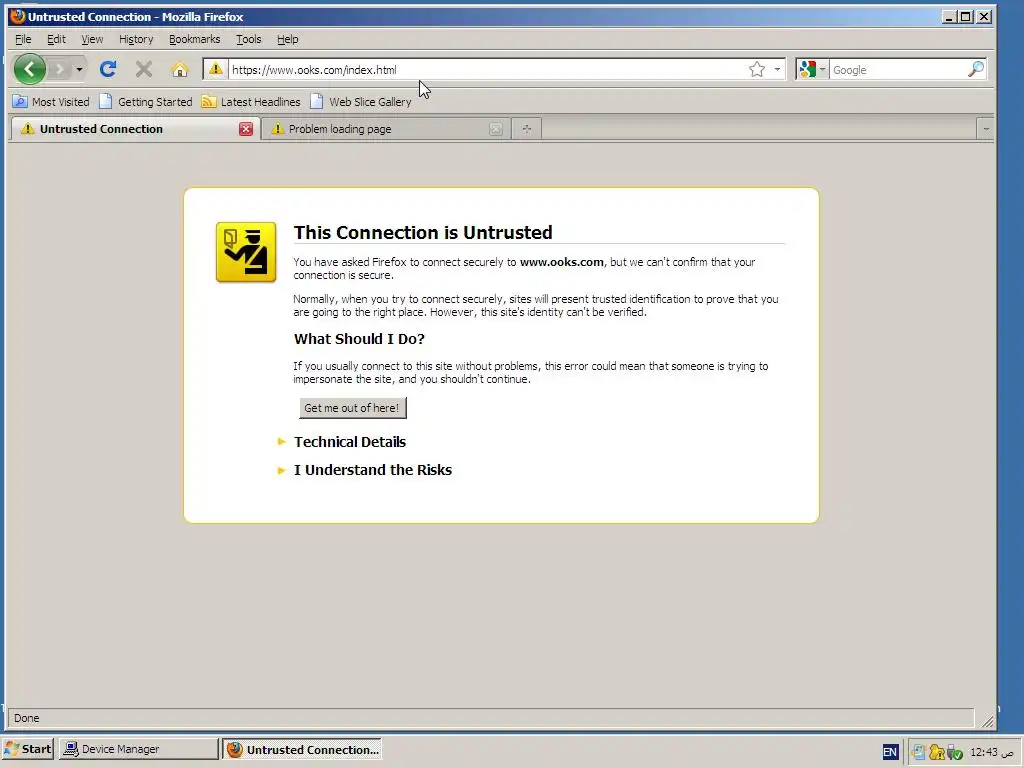Viewport: 1024px width, 768px height.
Task: Bookmark this page with the star icon
Action: coord(757,69)
